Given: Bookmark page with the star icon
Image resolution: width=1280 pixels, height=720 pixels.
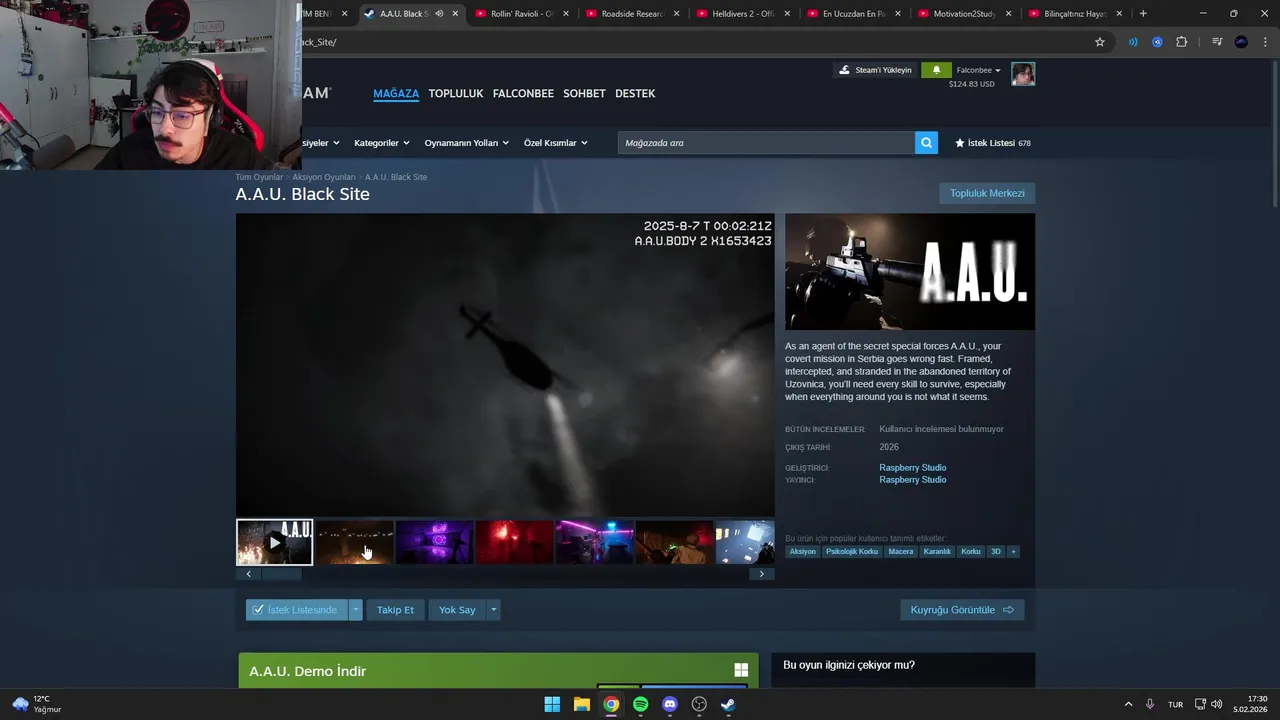Looking at the screenshot, I should 1100,42.
